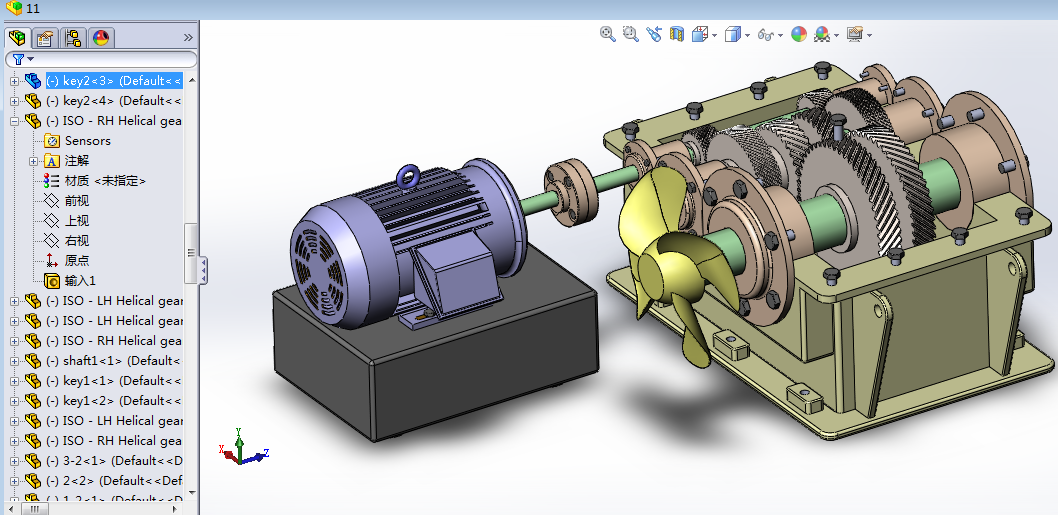1058x515 pixels.
Task: Click the Apply Scene icon
Action: tap(822, 34)
